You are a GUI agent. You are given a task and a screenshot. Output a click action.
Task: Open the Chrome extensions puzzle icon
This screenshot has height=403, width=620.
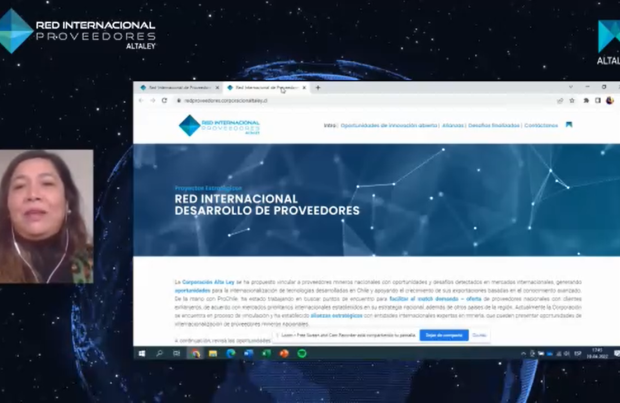pyautogui.click(x=586, y=100)
